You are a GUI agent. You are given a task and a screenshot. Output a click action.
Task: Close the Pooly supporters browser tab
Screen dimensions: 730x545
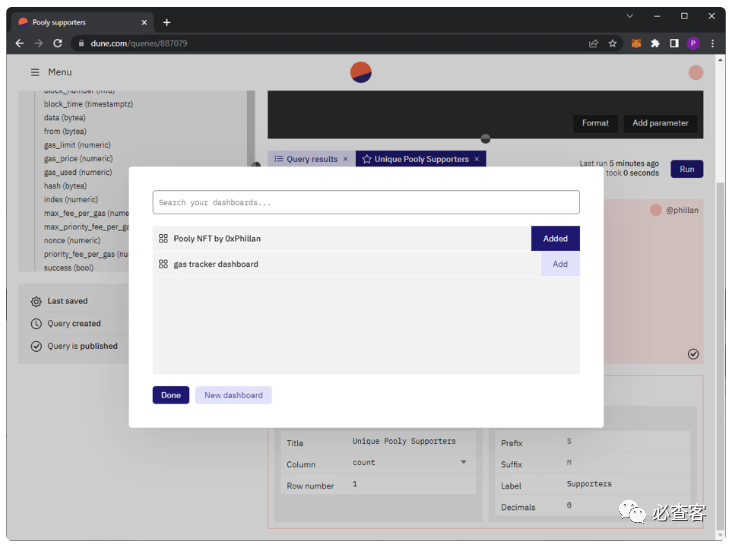[144, 22]
